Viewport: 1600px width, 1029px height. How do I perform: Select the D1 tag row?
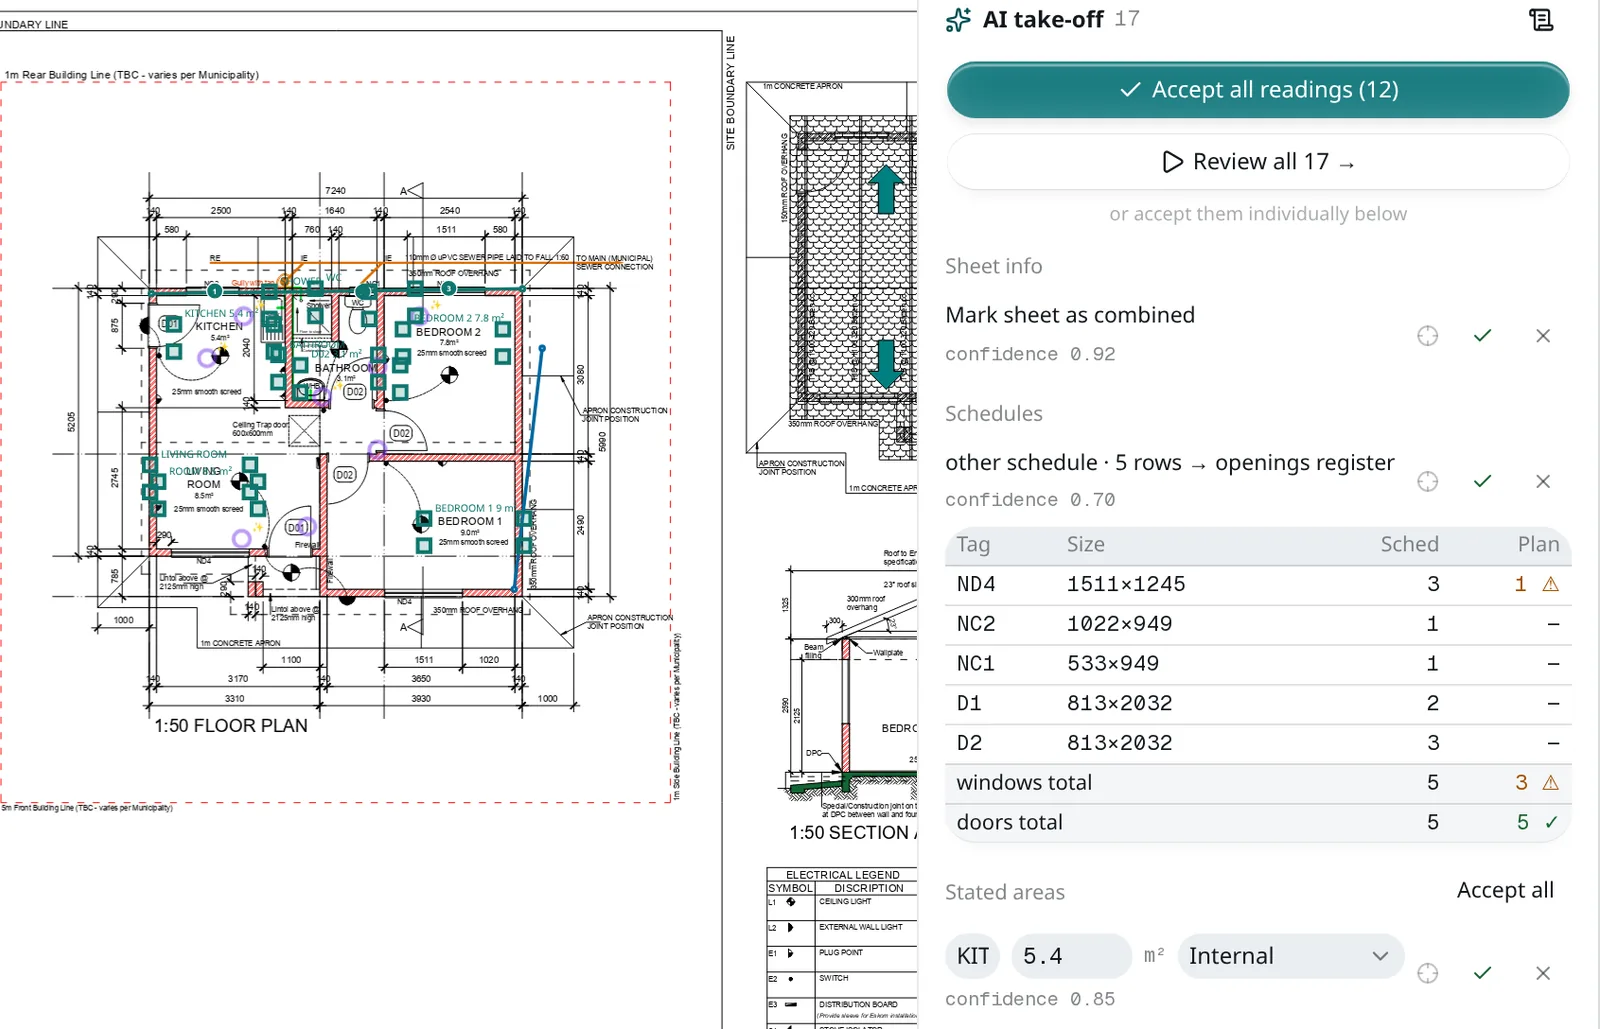click(x=1258, y=703)
